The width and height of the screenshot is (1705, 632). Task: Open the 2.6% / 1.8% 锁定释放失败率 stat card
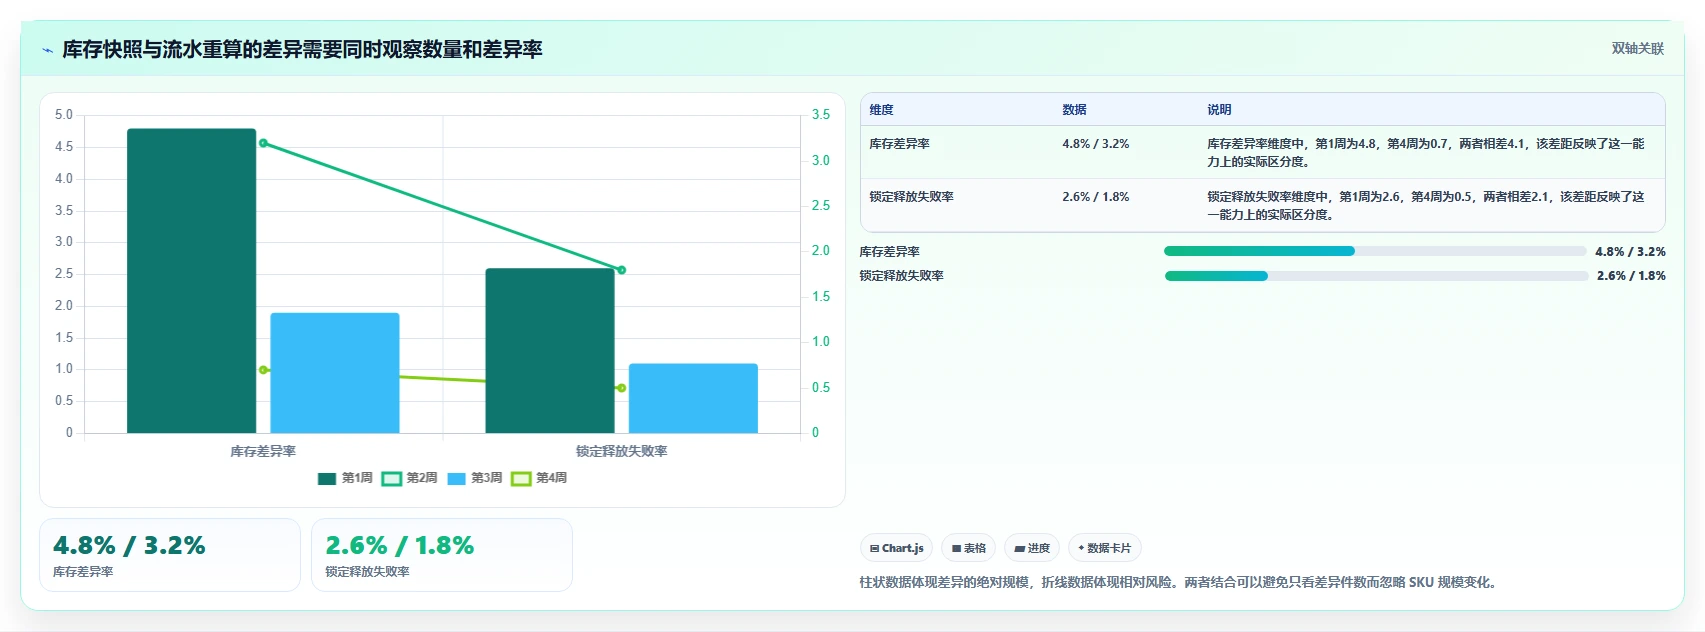pyautogui.click(x=442, y=555)
